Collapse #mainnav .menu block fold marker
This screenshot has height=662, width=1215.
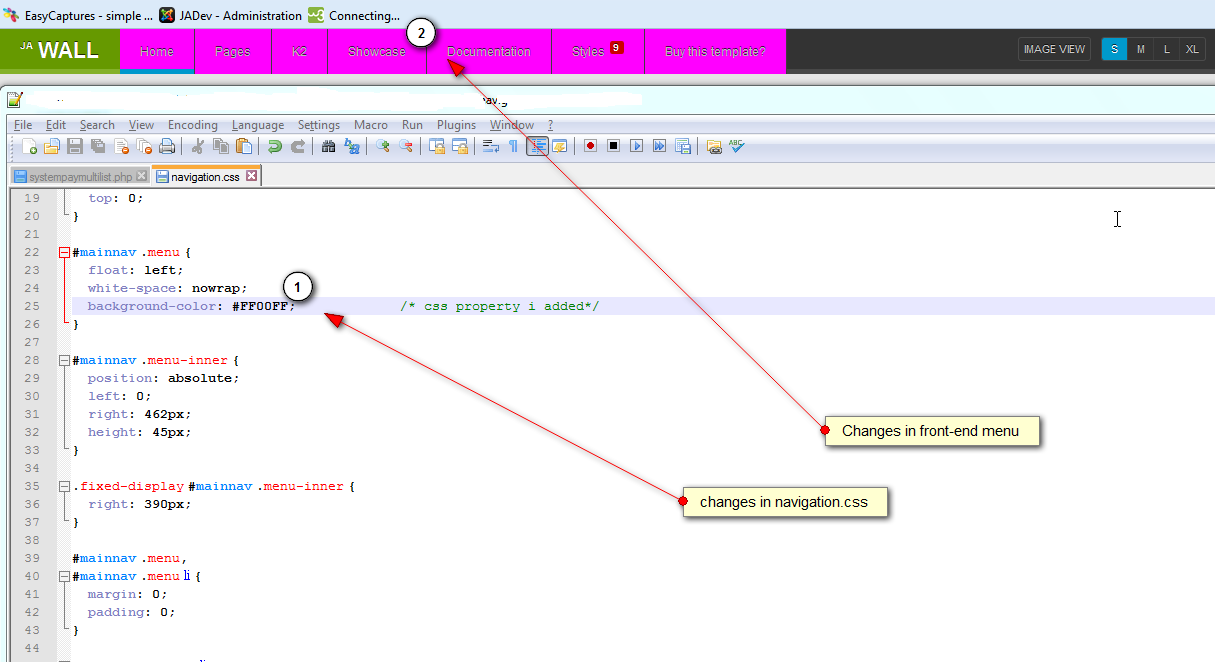point(64,252)
